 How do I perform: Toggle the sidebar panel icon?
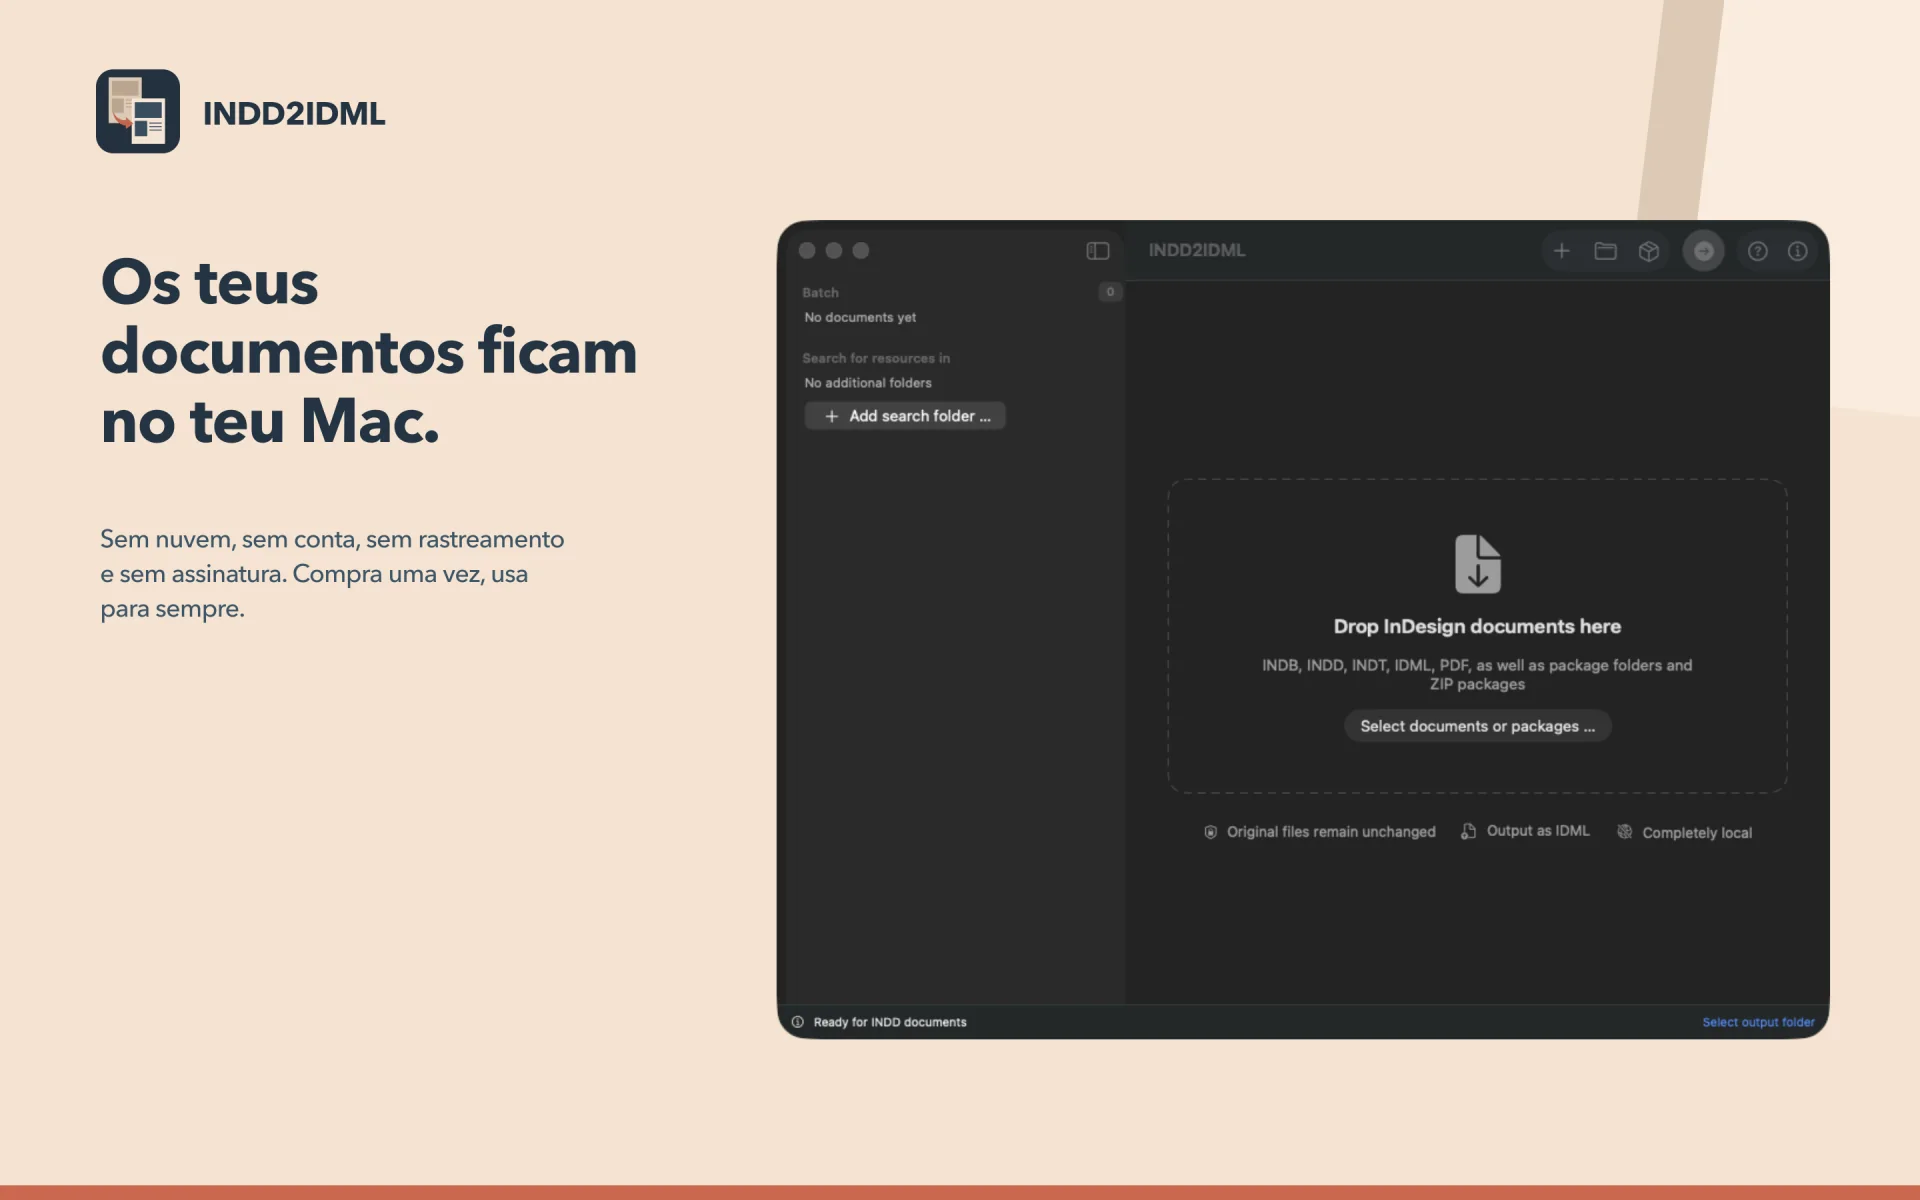click(1097, 251)
